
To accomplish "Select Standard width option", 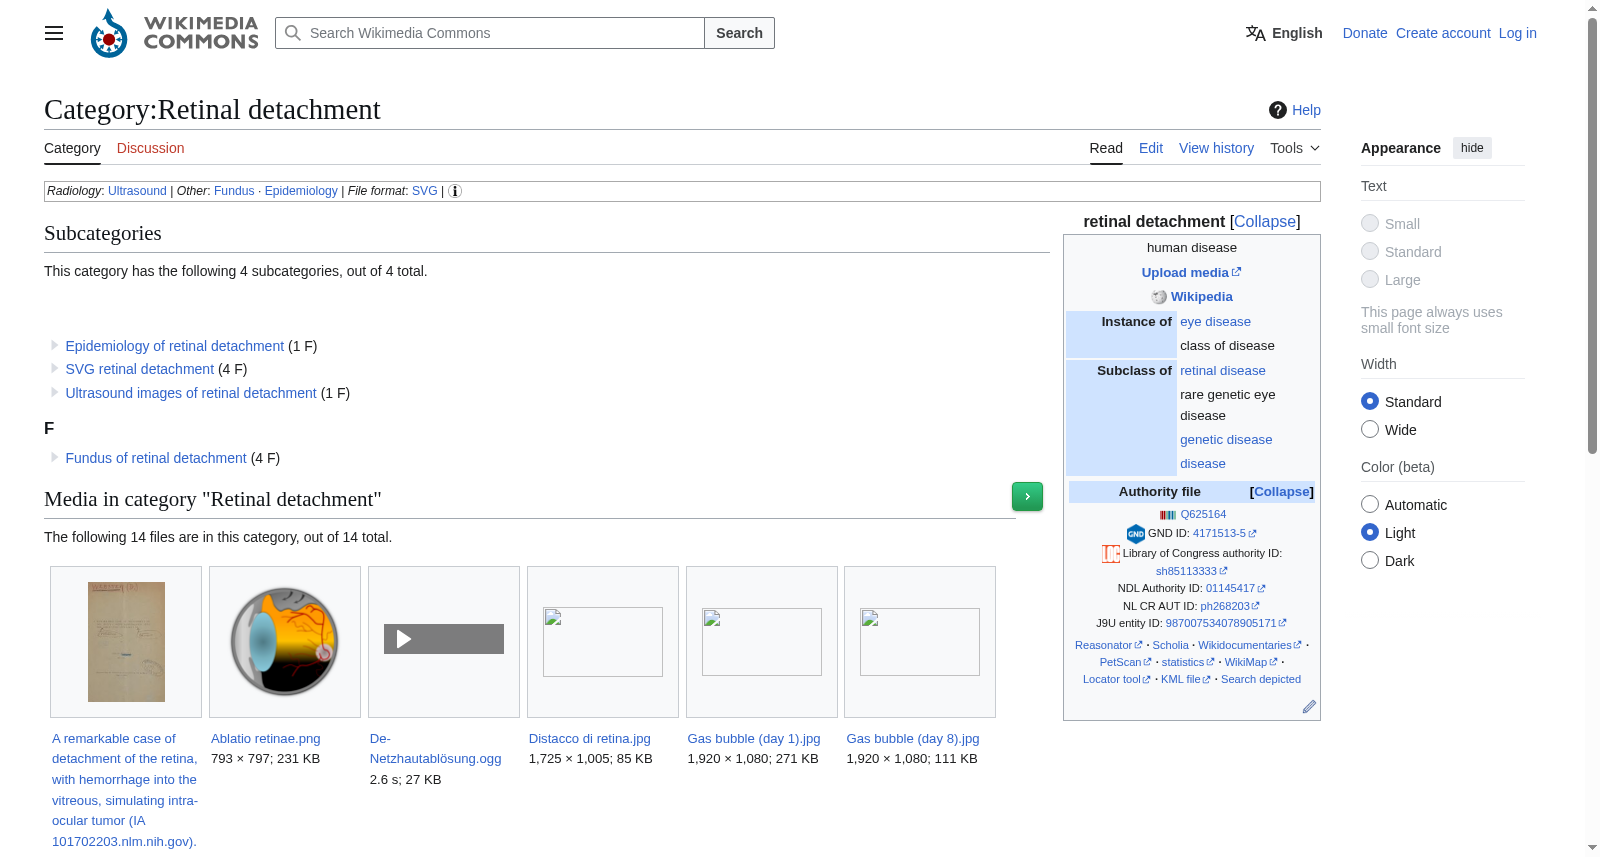I will click(1370, 401).
